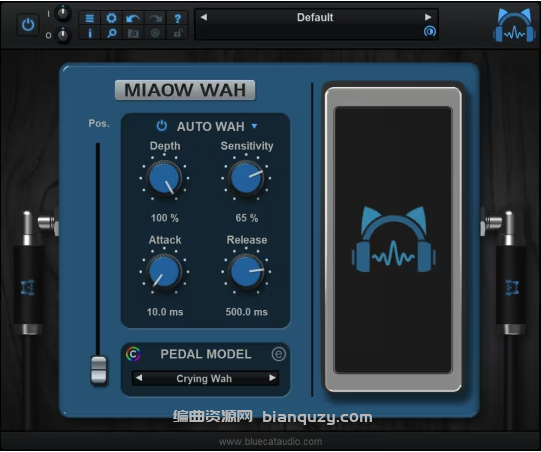Click the Pos. slider handle
The width and height of the screenshot is (541, 452).
[x=99, y=370]
